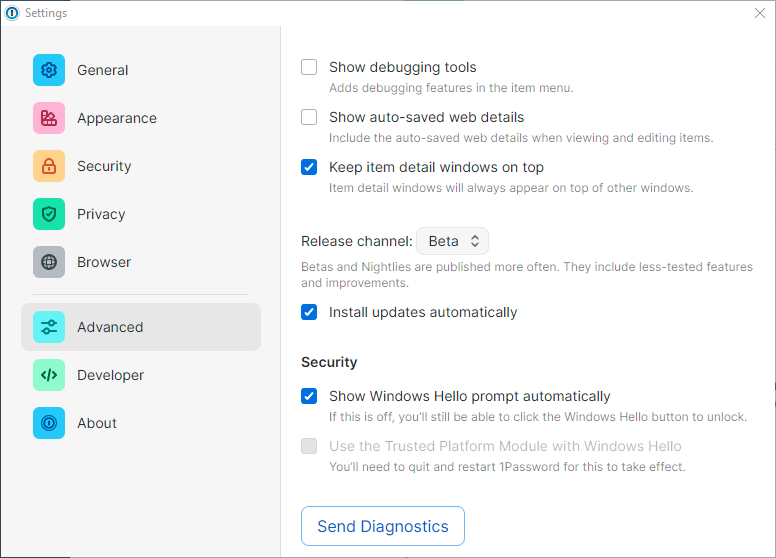Click the About 1Password logo icon
Screen dimensions: 776x558
[x=49, y=423]
